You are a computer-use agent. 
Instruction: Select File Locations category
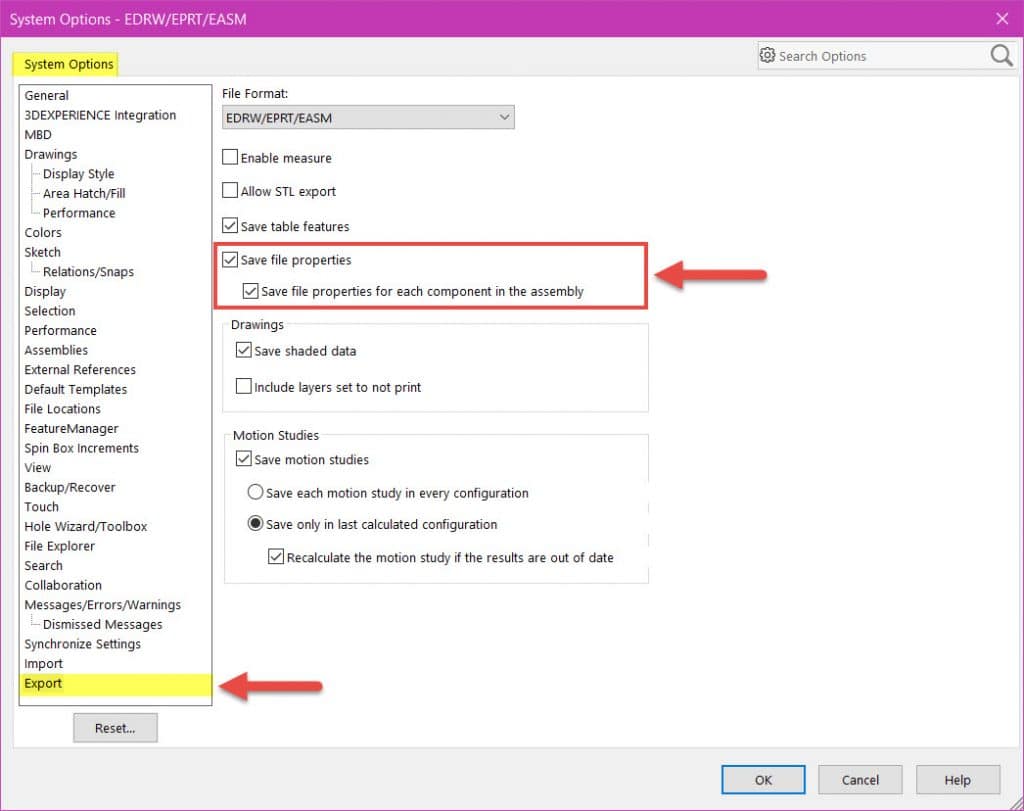(63, 409)
